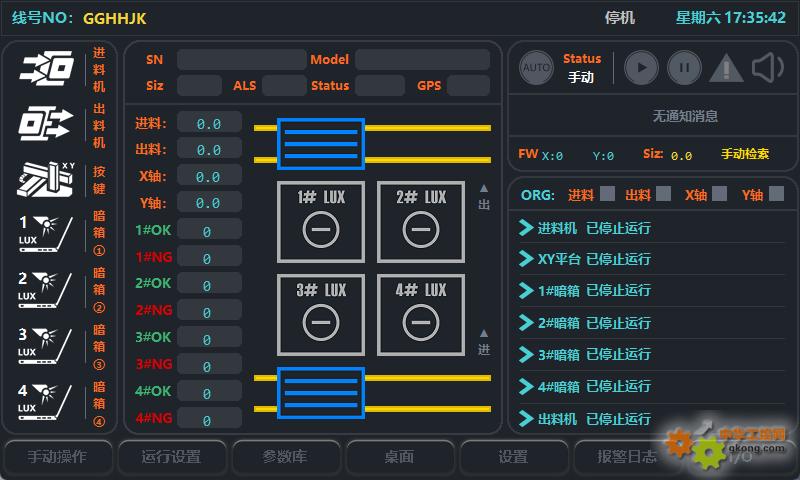Click the 3#NG counter value
The height and width of the screenshot is (480, 800).
pyautogui.click(x=209, y=366)
